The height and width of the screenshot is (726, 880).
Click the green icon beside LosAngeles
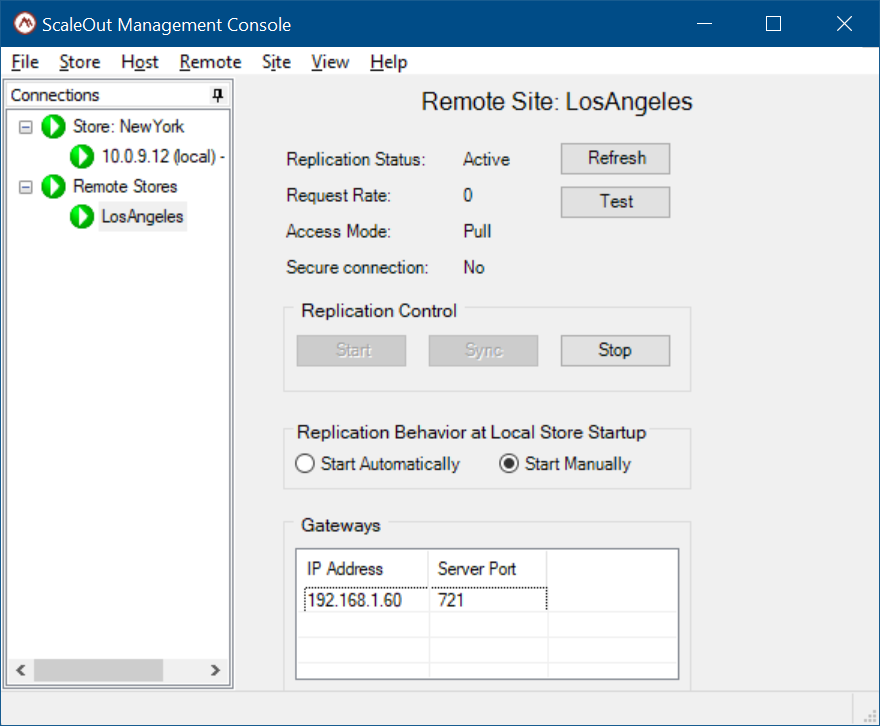[82, 217]
